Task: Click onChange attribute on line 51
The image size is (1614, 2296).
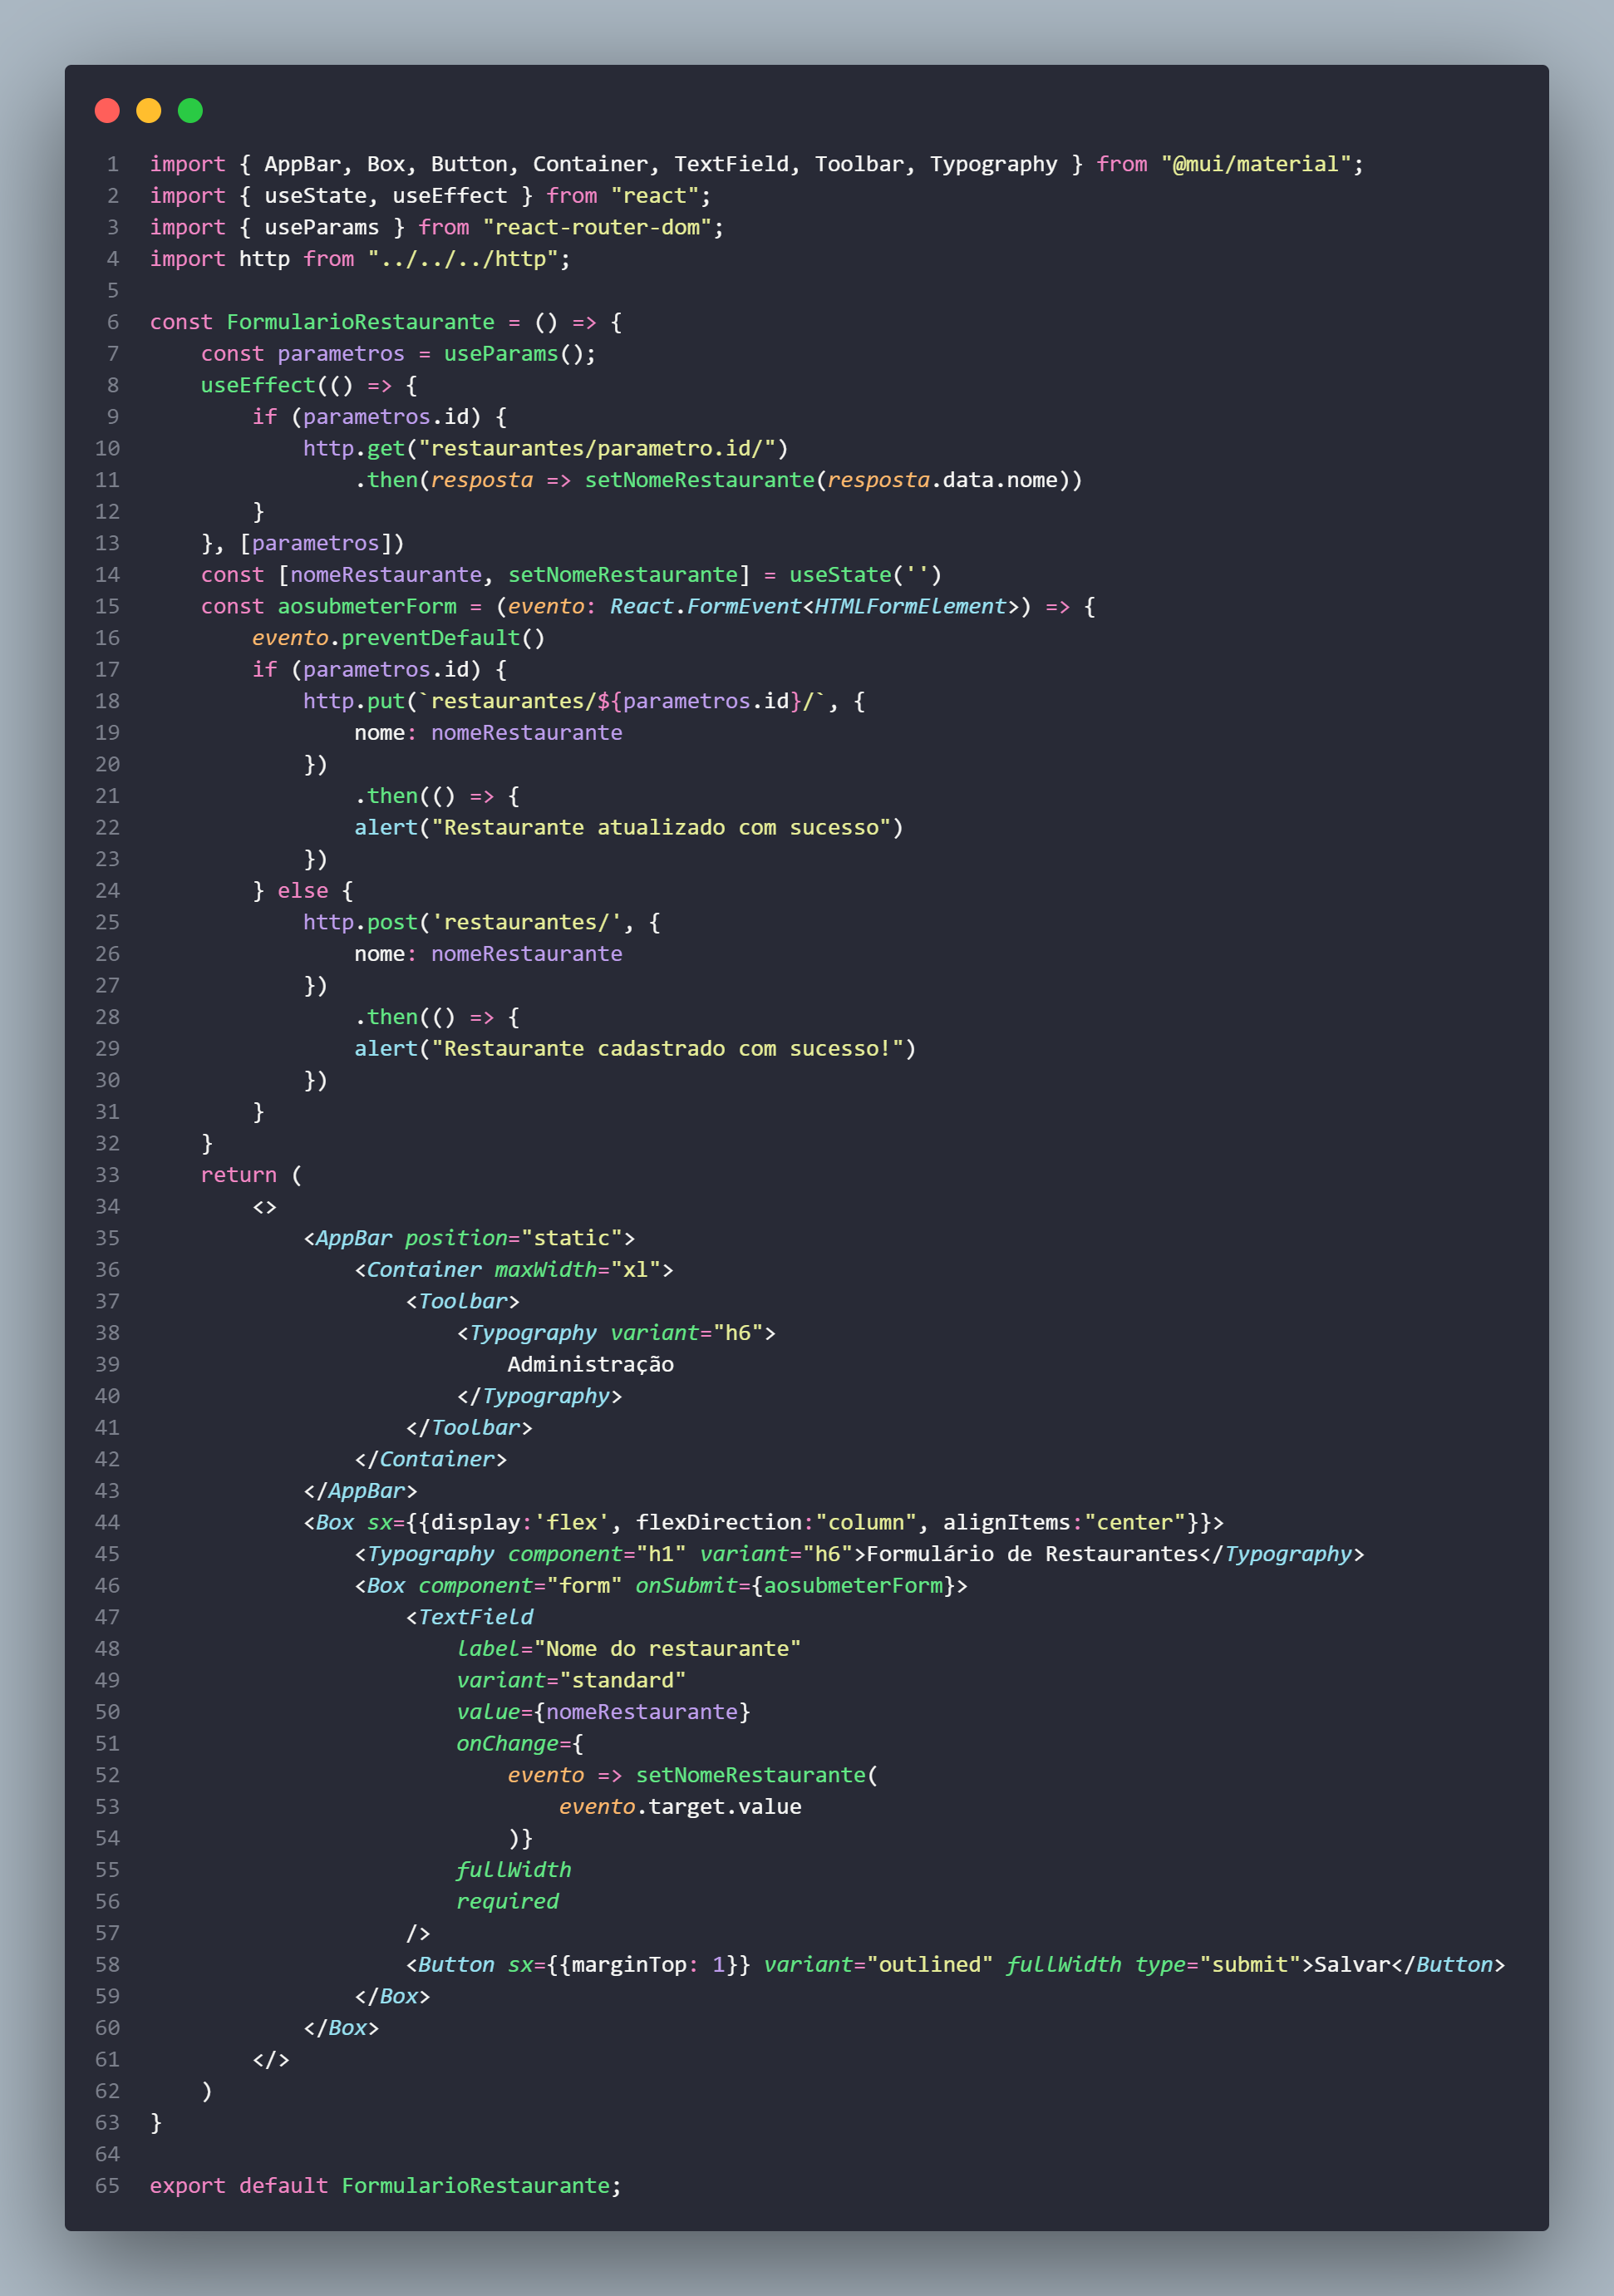Action: (507, 1744)
